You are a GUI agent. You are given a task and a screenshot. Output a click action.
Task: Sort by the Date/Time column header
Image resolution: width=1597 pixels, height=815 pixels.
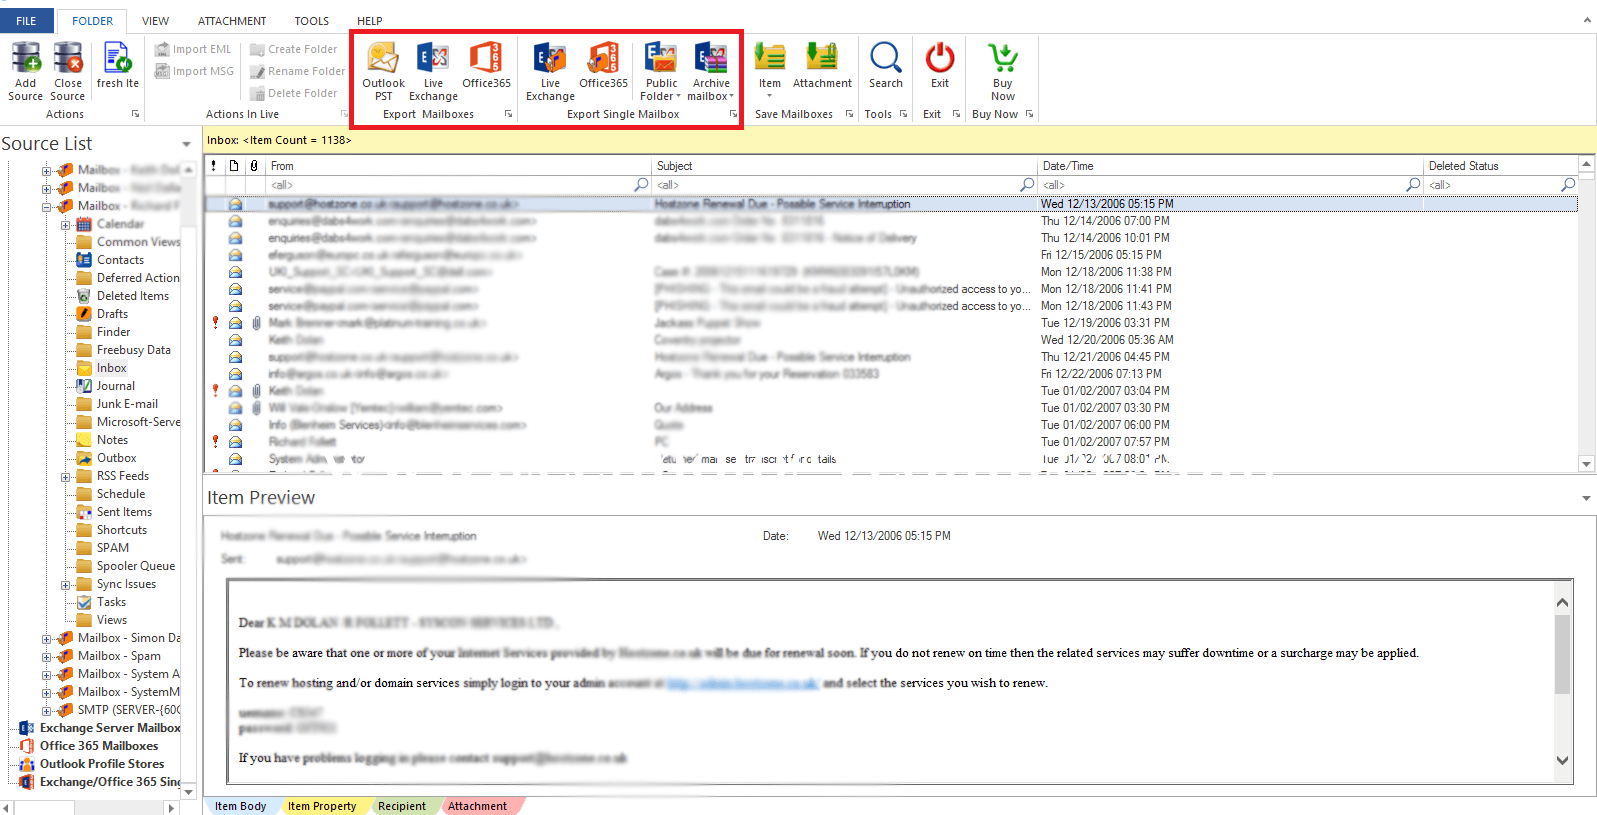tap(1231, 166)
